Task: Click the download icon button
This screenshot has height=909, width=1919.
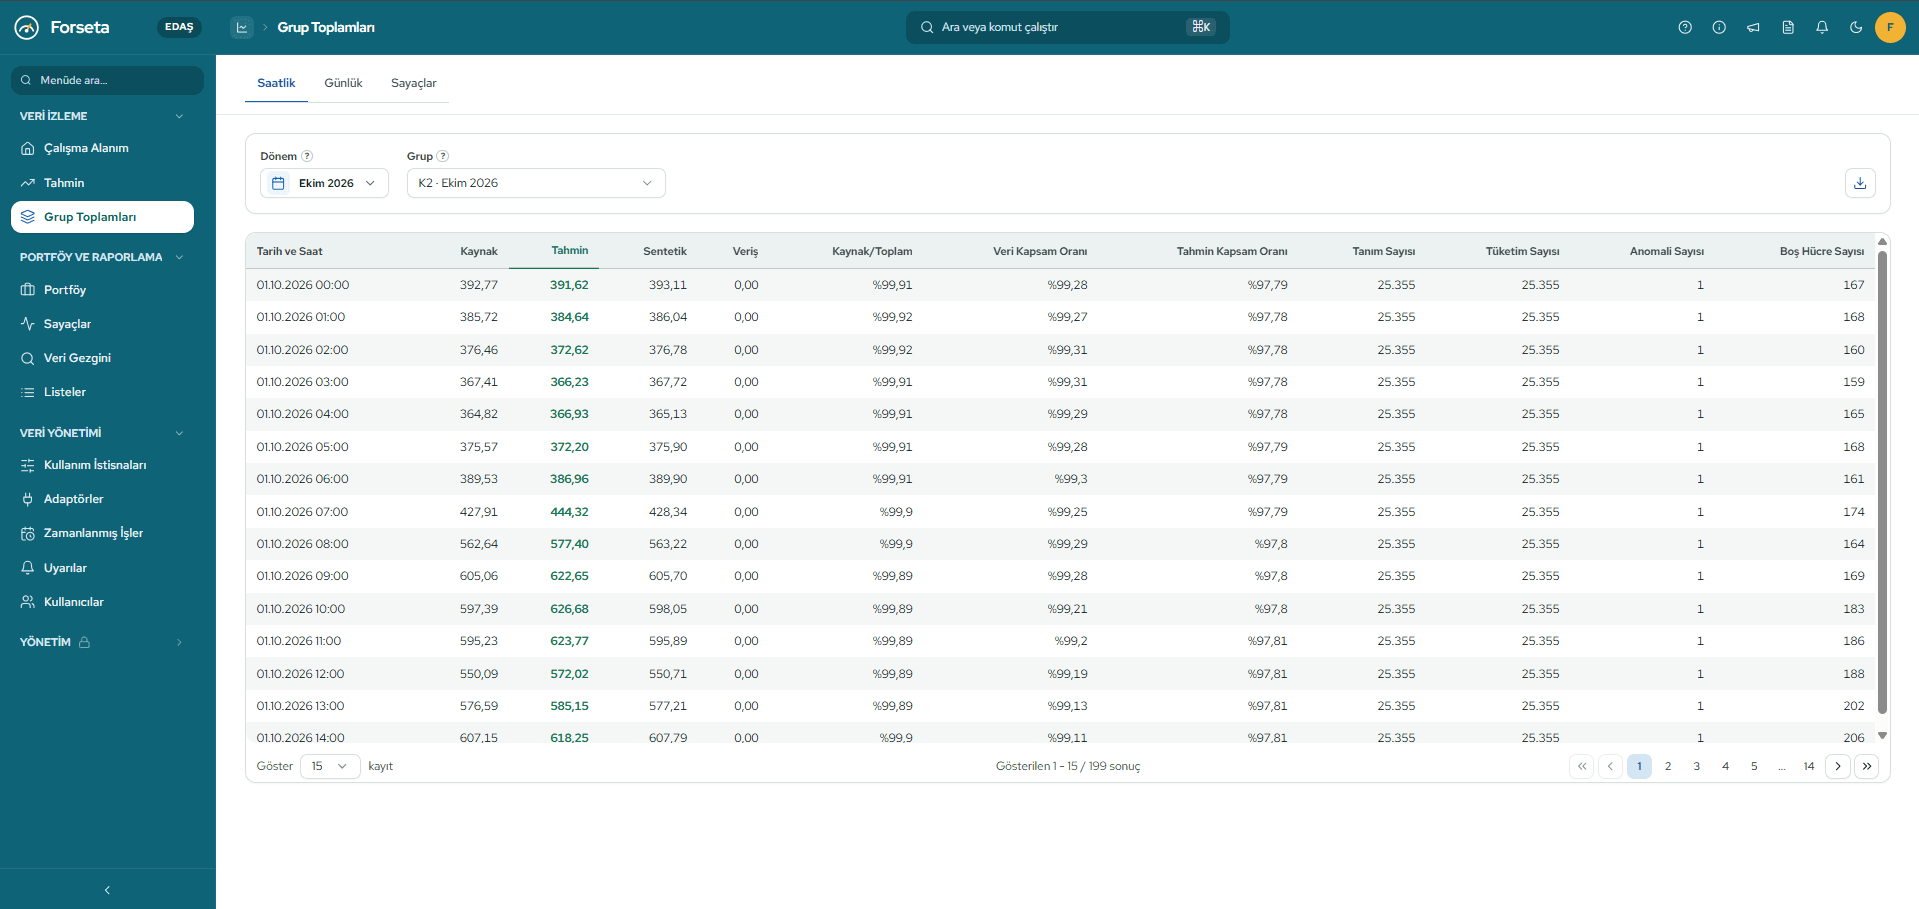Action: coord(1860,183)
